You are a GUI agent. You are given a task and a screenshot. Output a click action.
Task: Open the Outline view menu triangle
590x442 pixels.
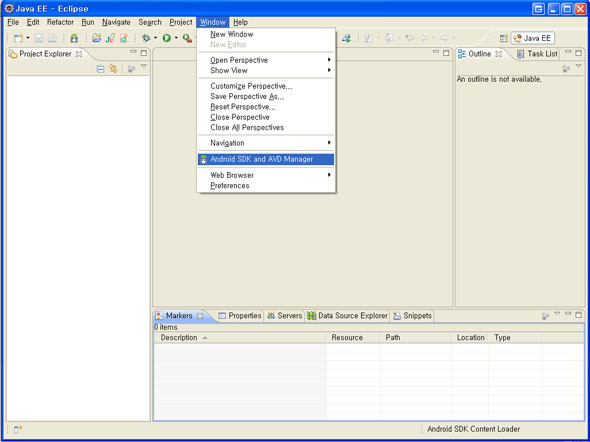coord(579,66)
